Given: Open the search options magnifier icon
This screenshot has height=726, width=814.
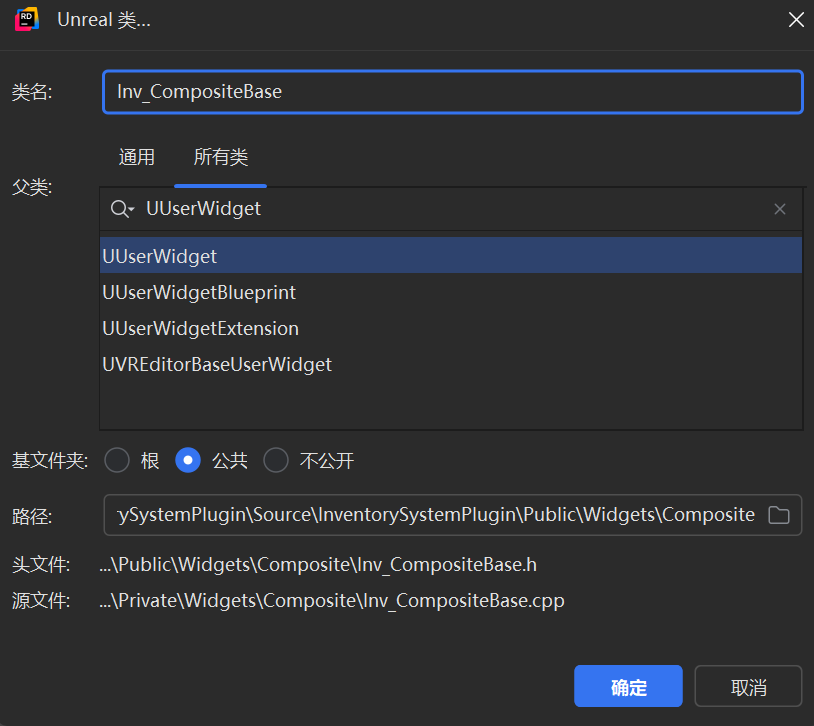Looking at the screenshot, I should click(122, 209).
